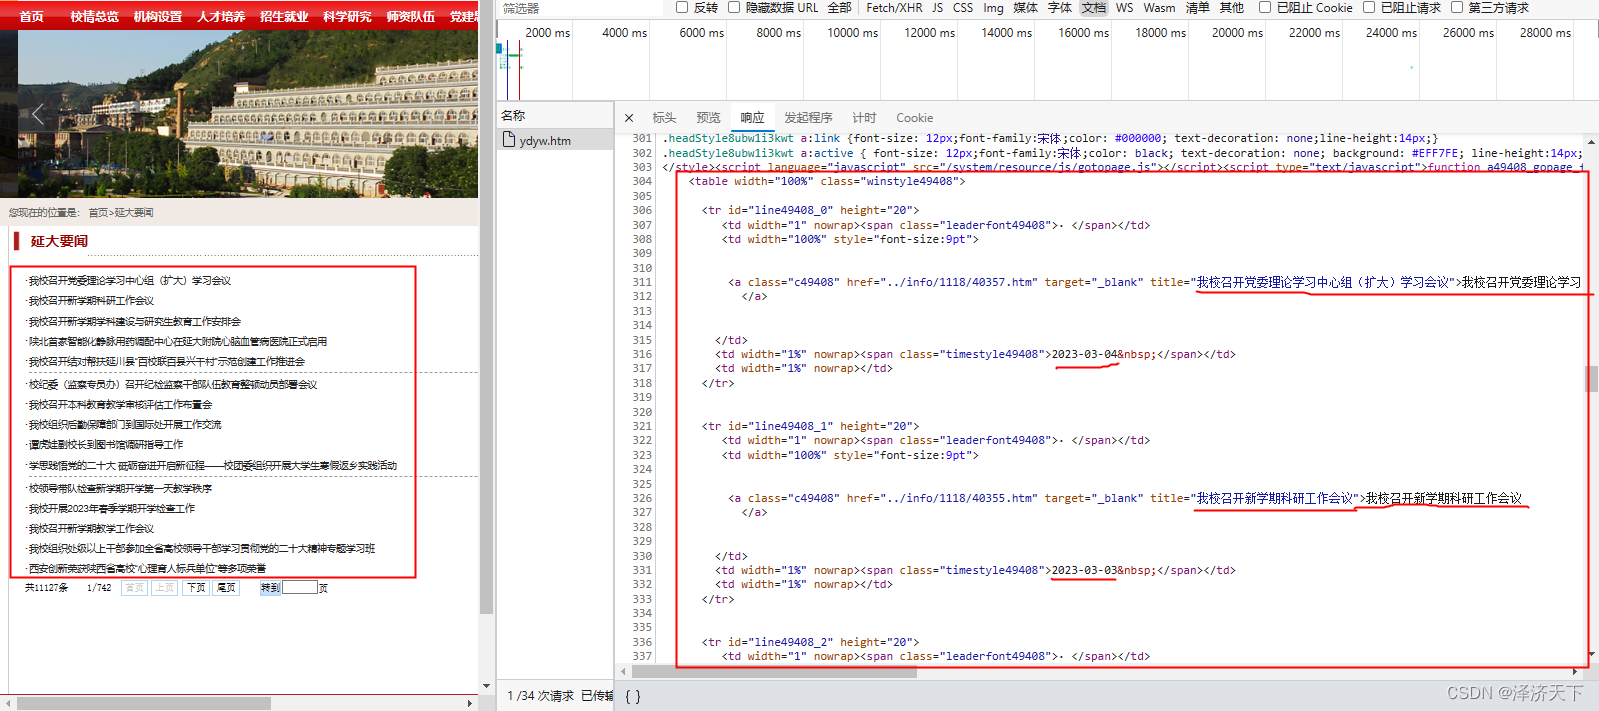The width and height of the screenshot is (1599, 711).
Task: Open the 标头 headers tab
Action: tap(664, 118)
